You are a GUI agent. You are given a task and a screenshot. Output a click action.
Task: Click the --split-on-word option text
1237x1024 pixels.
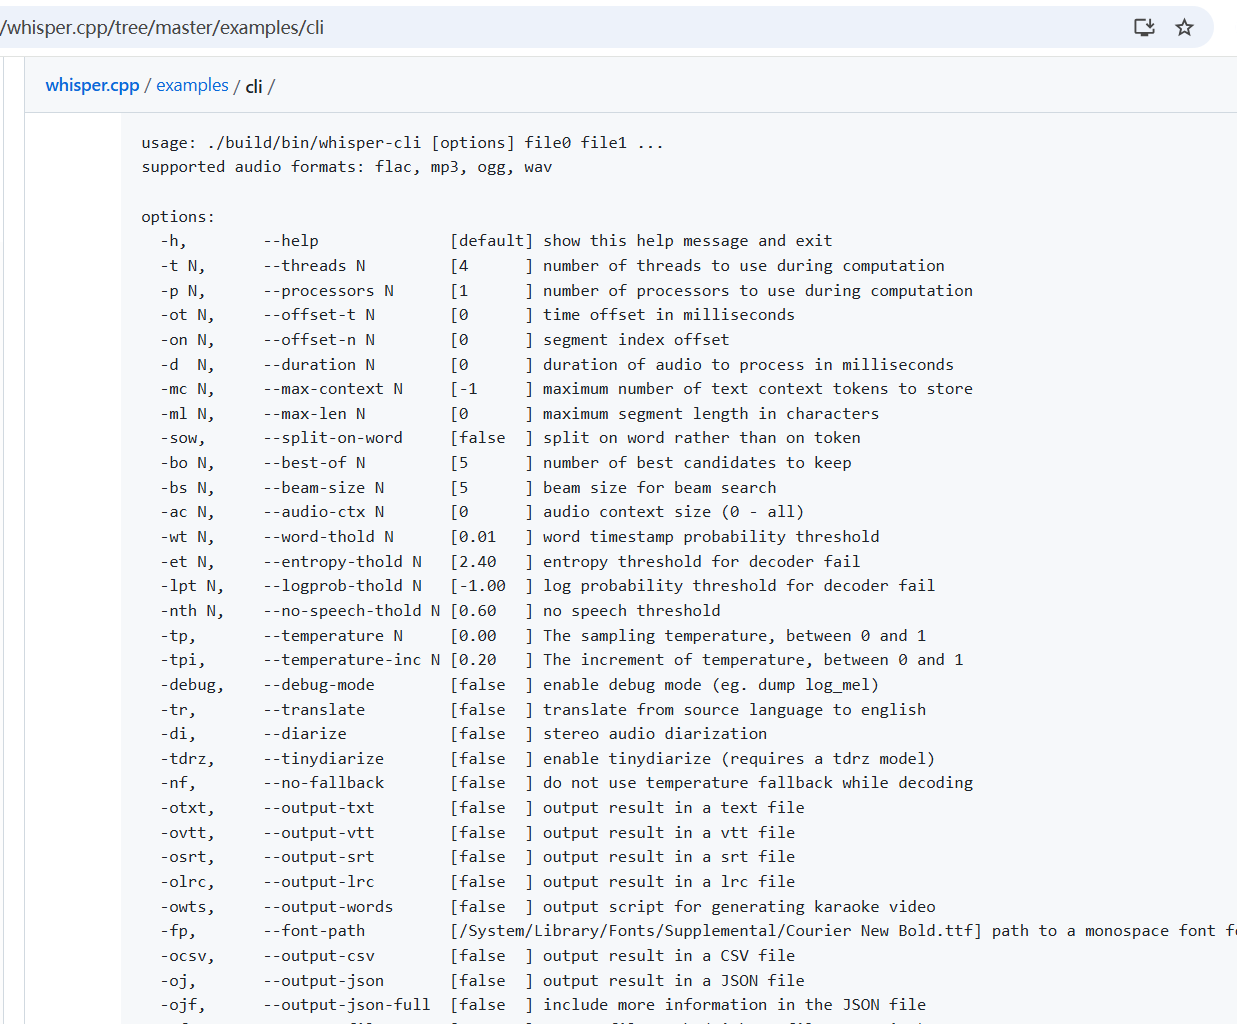click(x=333, y=438)
